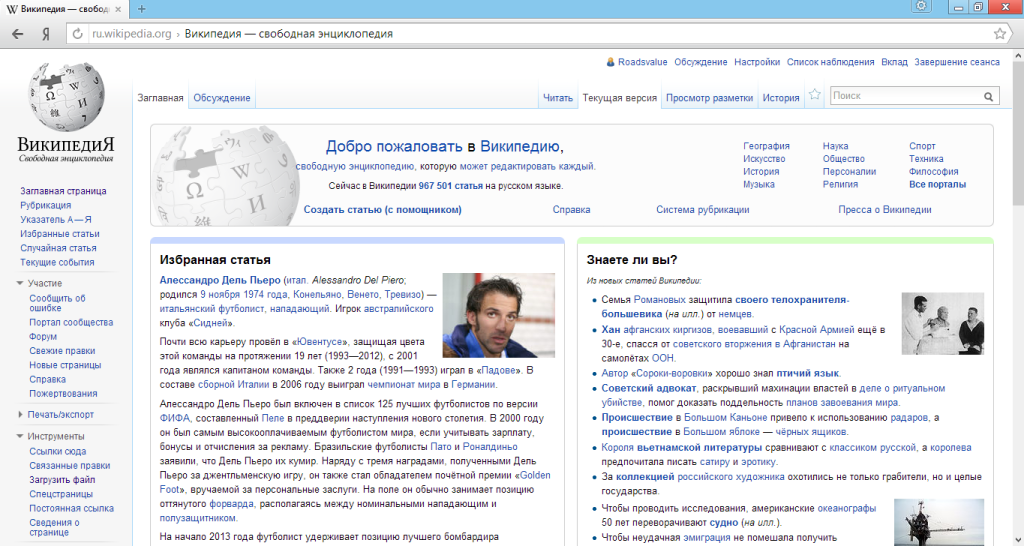Click the Del Piero portrait thumbnail
The image size is (1024, 546).
498,315
